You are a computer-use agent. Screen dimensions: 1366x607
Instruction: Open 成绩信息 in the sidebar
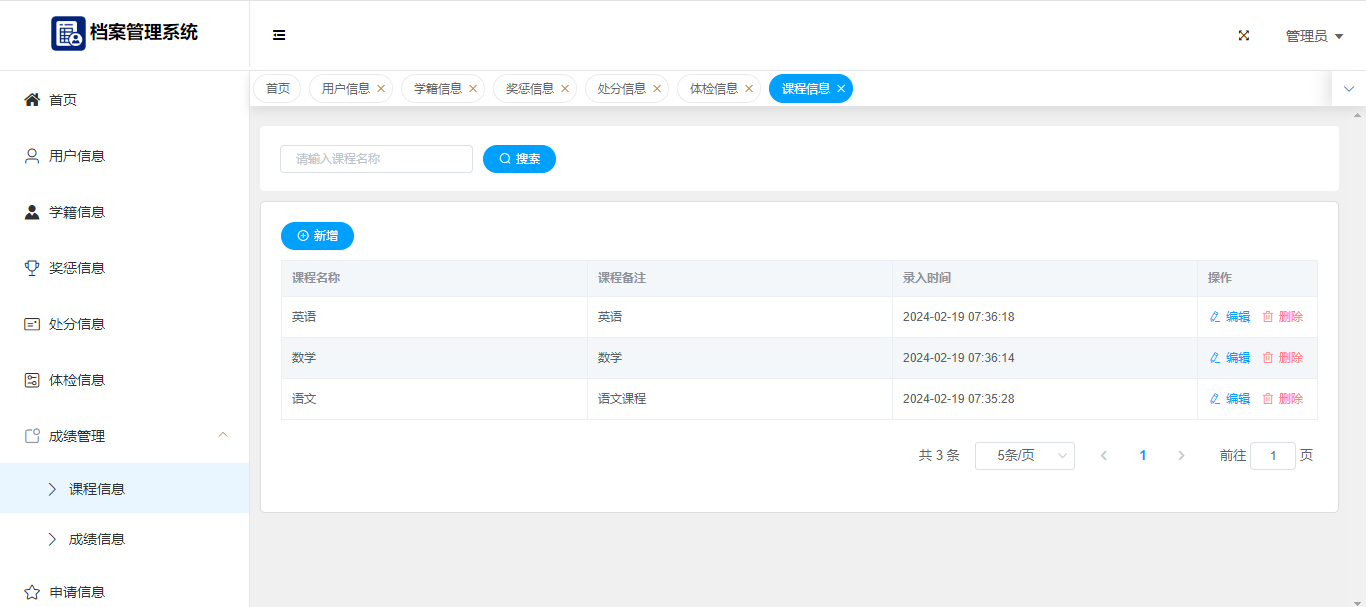[x=97, y=539]
